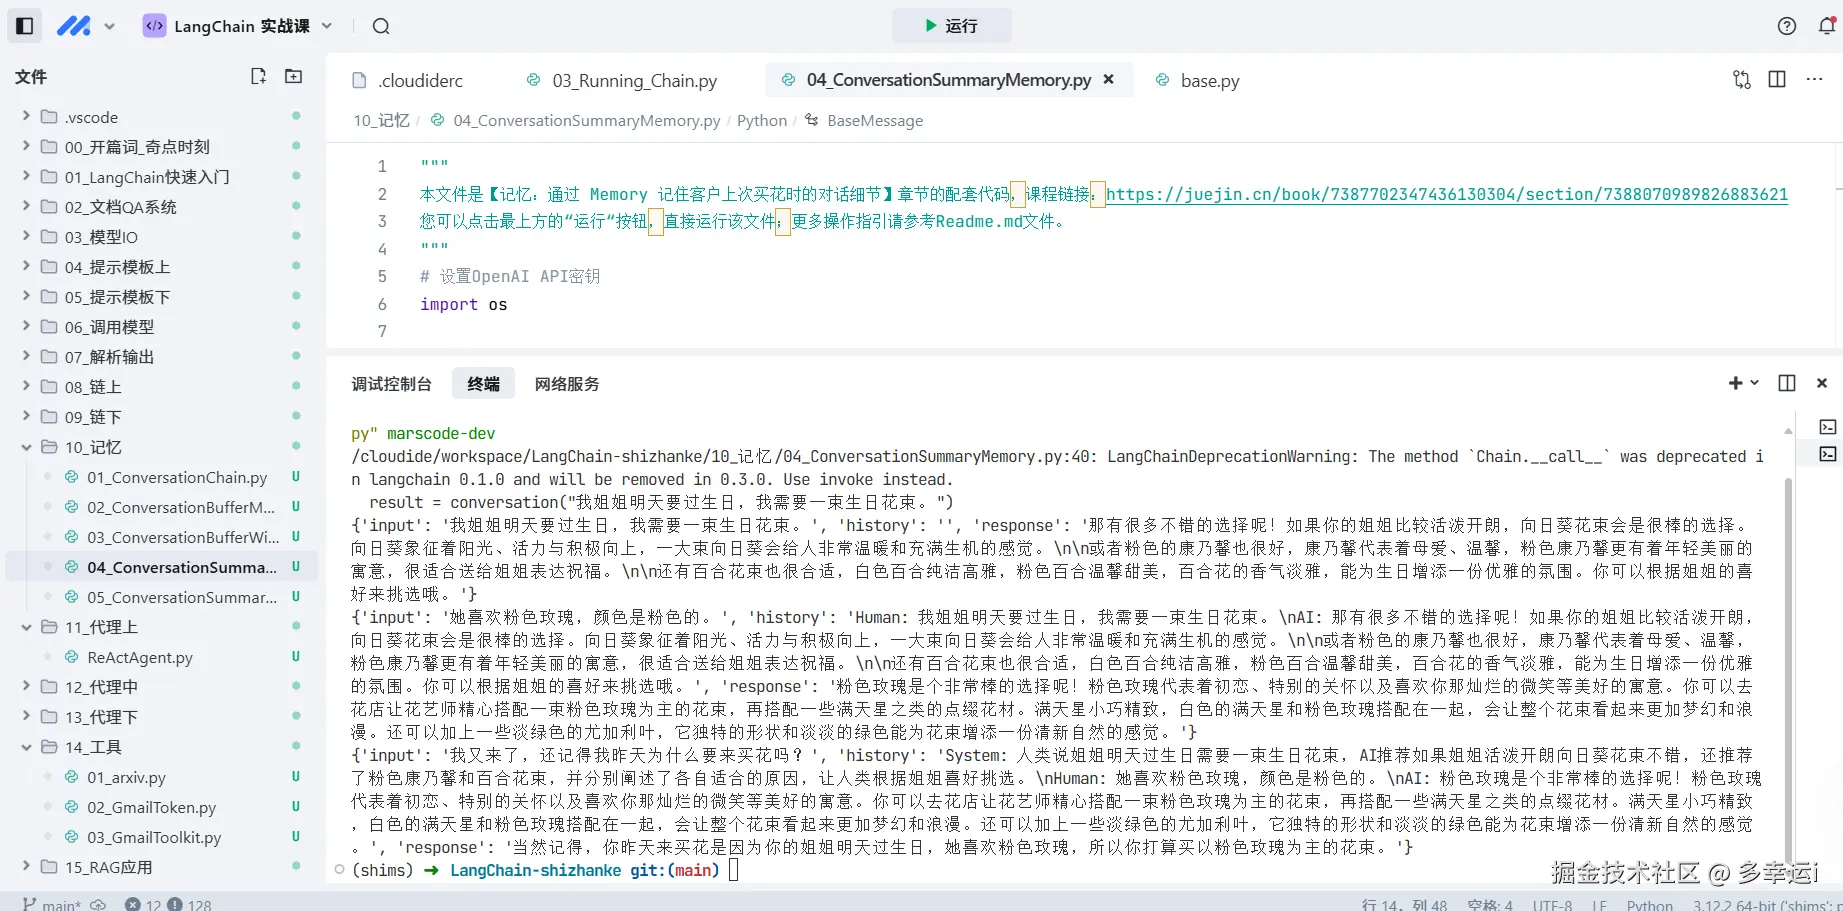The width and height of the screenshot is (1843, 911).
Task: Create a new folder via the new-folder icon
Action: click(x=292, y=76)
